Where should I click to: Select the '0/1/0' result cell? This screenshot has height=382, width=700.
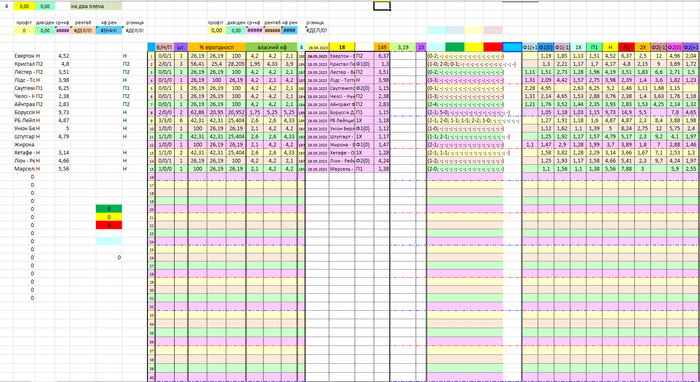pos(164,80)
